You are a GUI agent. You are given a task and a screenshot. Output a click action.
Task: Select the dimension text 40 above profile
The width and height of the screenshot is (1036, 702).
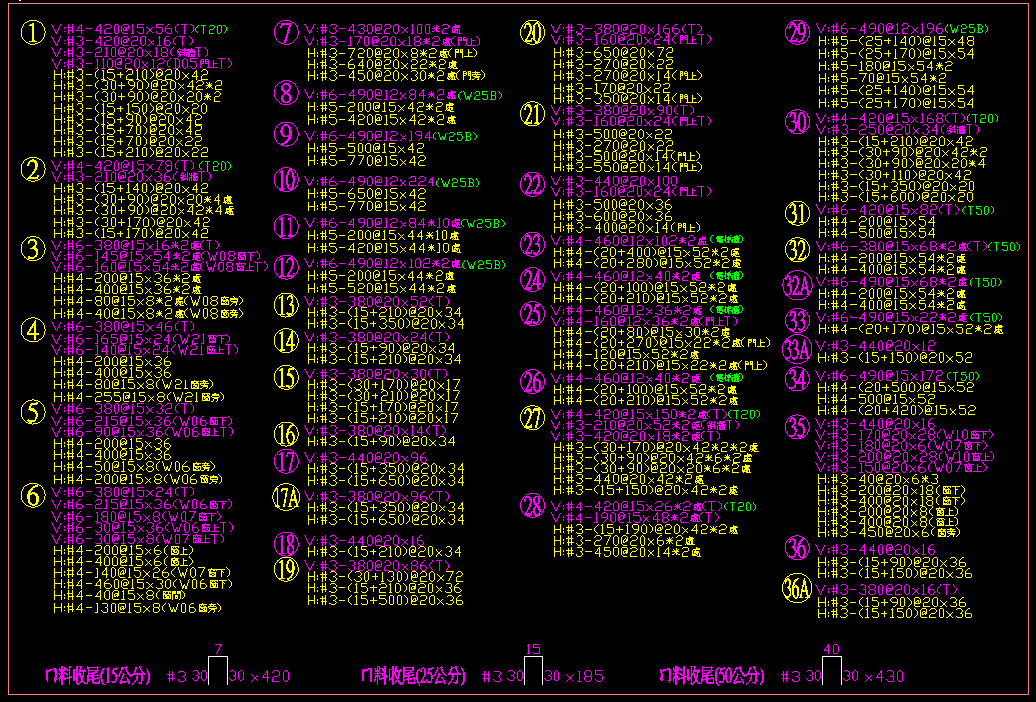(x=831, y=649)
